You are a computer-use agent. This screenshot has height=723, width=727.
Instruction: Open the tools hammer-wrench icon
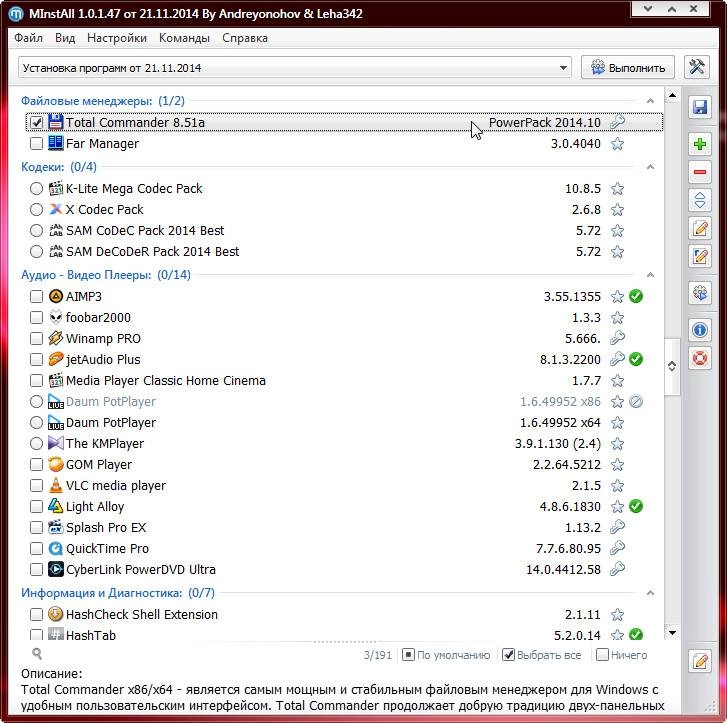[696, 67]
